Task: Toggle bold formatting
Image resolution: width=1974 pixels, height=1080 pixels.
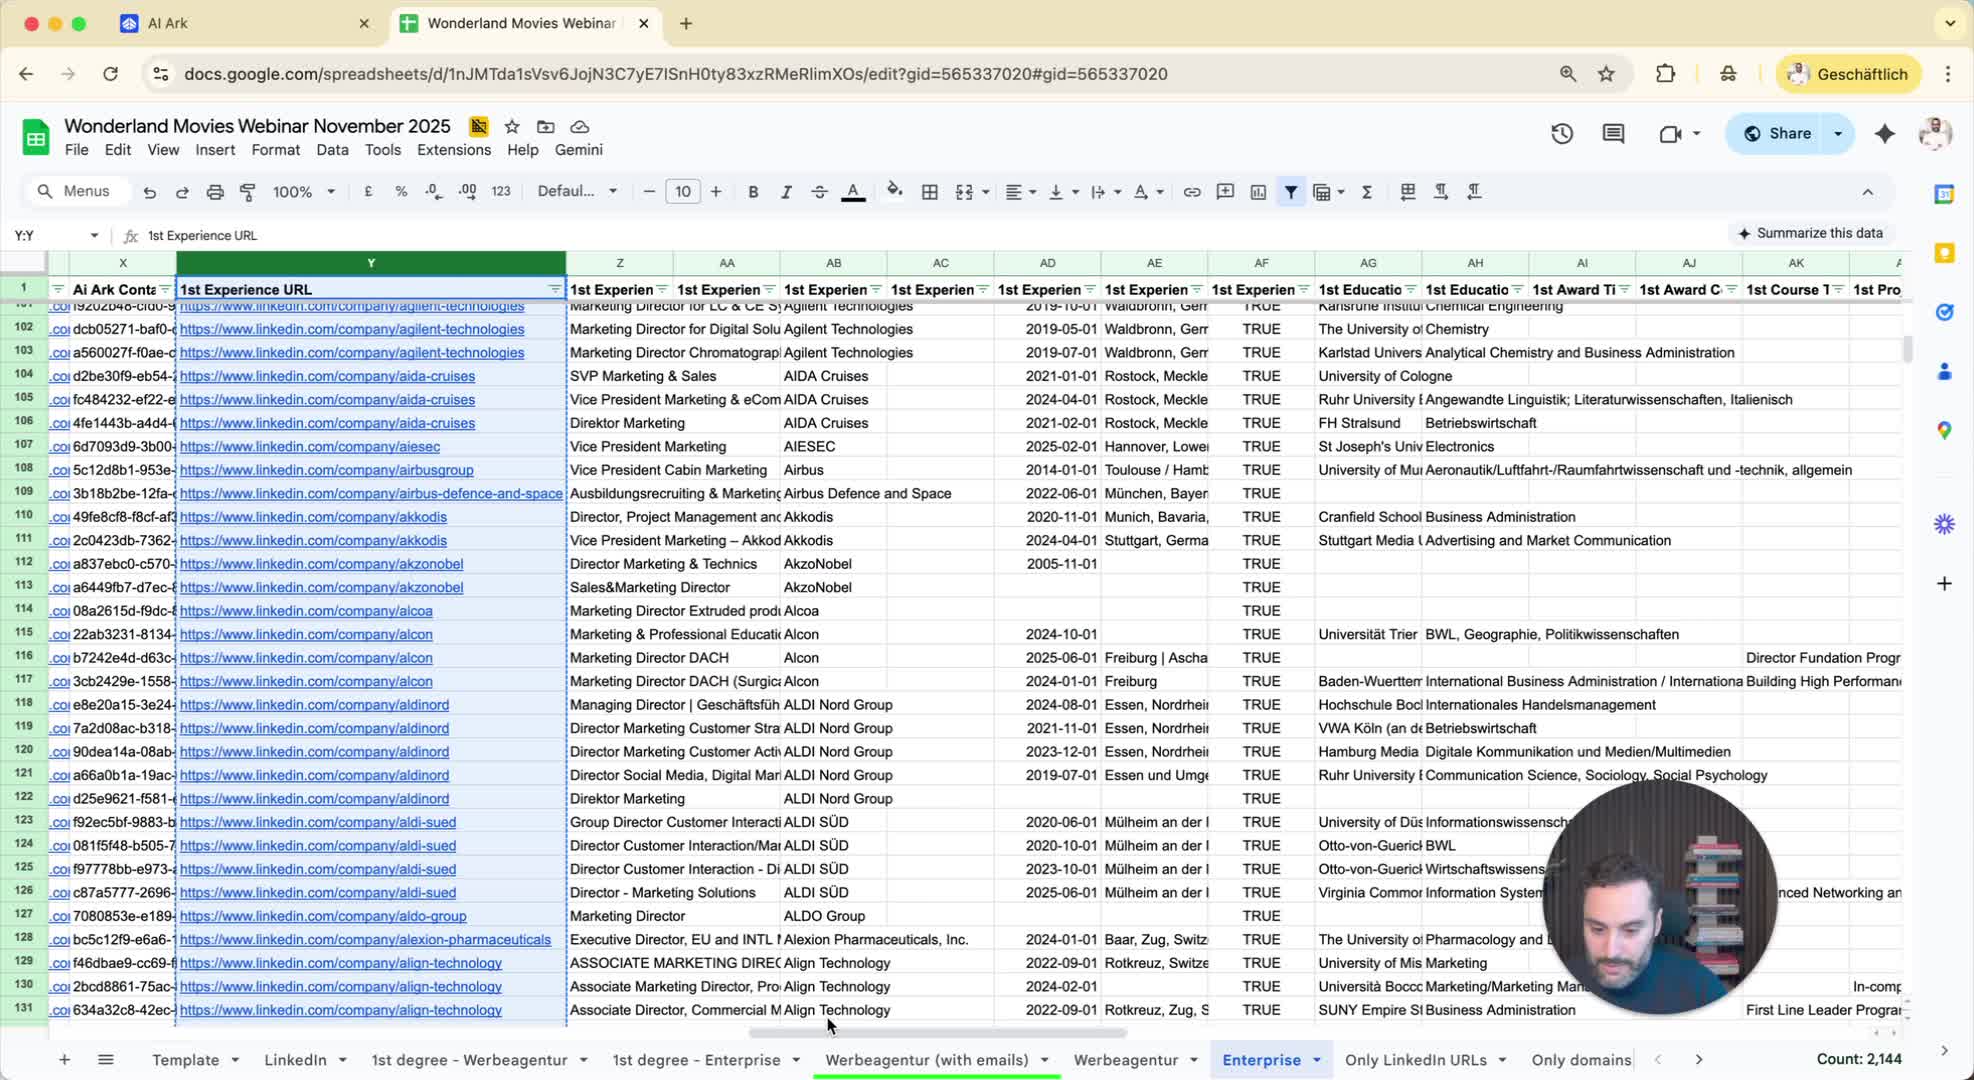Action: pos(753,192)
